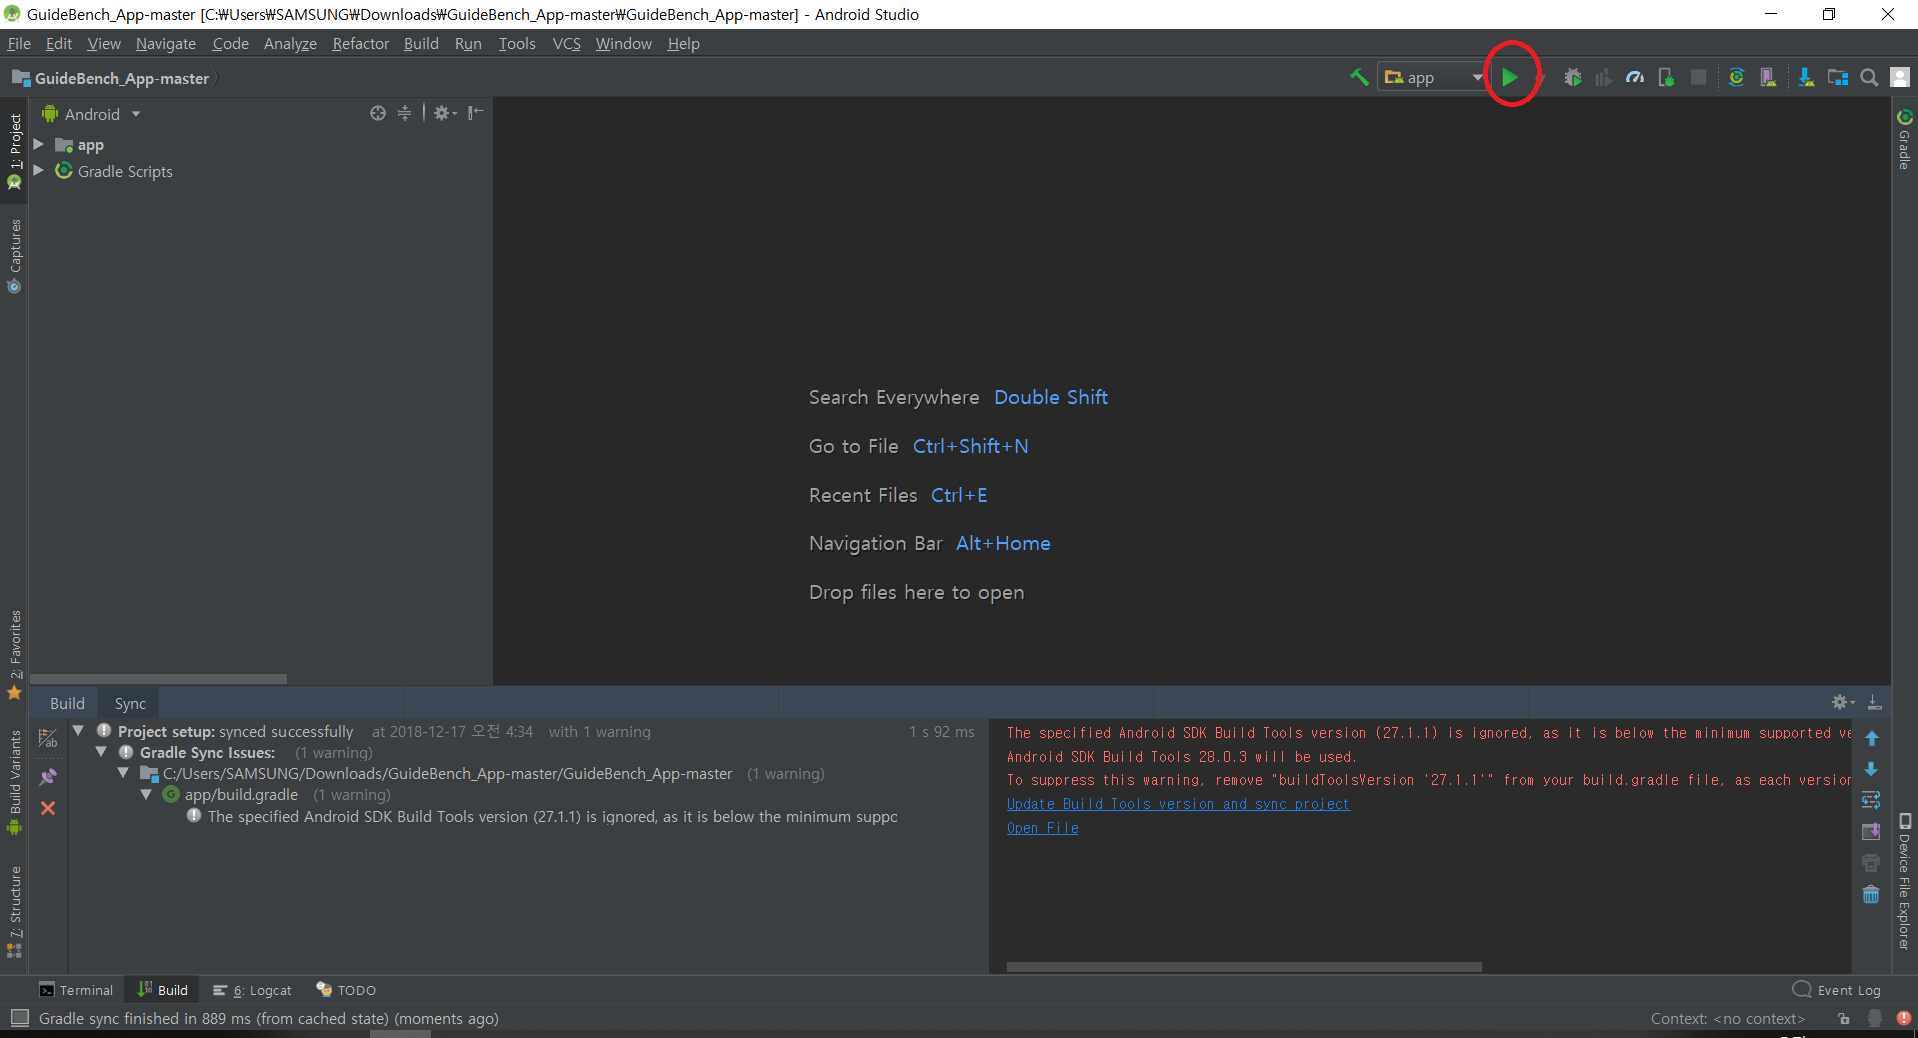Open the AVD Manager phone icon
1918x1038 pixels.
[x=1769, y=77]
